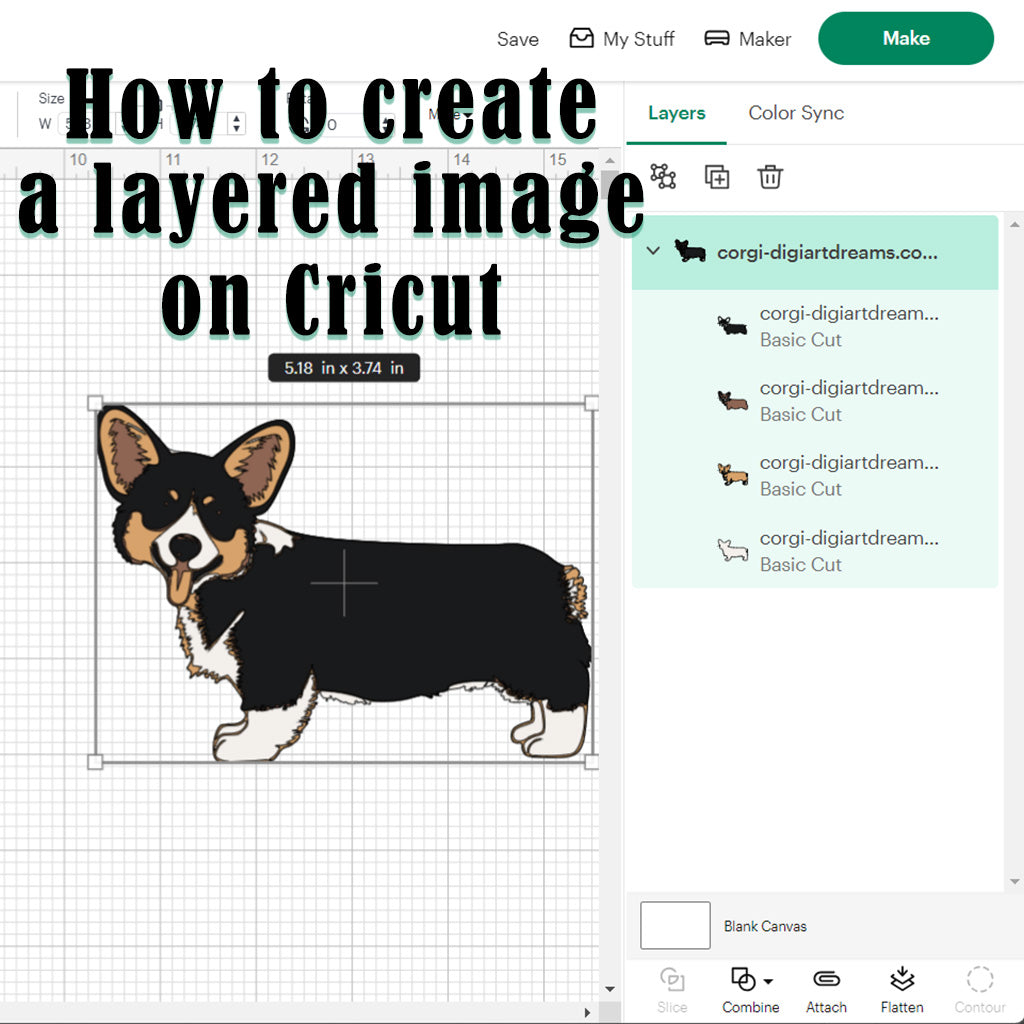Collapse the corgi-digiartdreams group
Screen dimensions: 1024x1024
click(654, 252)
